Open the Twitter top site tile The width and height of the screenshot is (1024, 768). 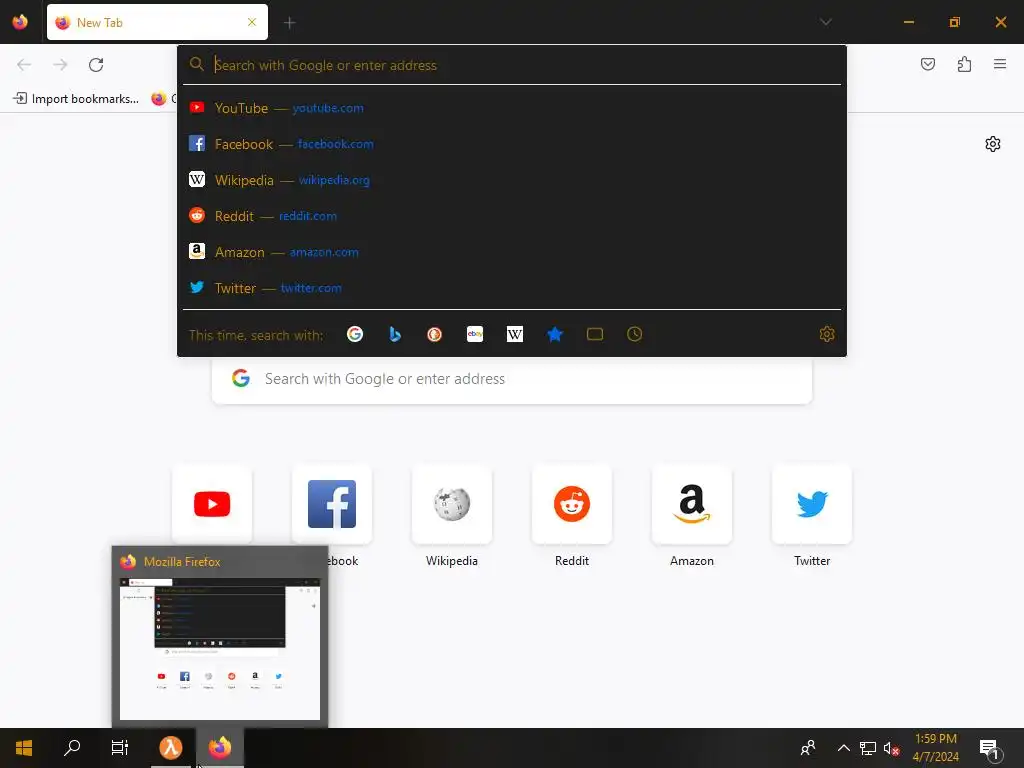tap(812, 504)
